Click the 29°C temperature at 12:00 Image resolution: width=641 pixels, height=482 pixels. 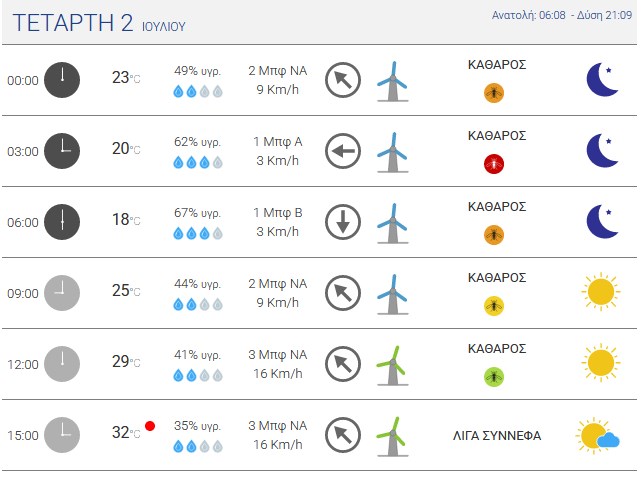(x=126, y=362)
